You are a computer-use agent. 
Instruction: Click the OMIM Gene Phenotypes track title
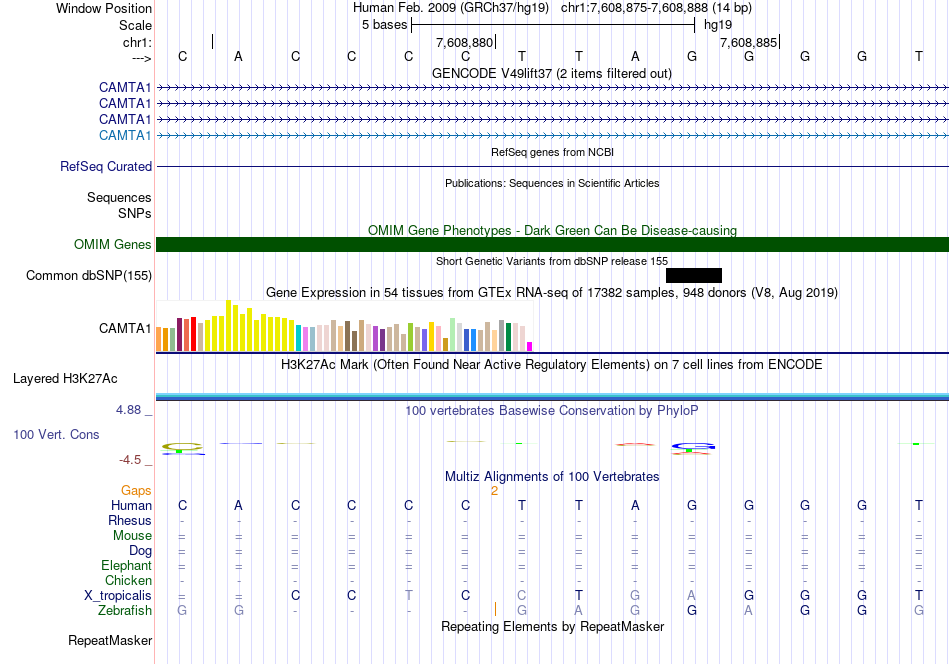click(553, 230)
